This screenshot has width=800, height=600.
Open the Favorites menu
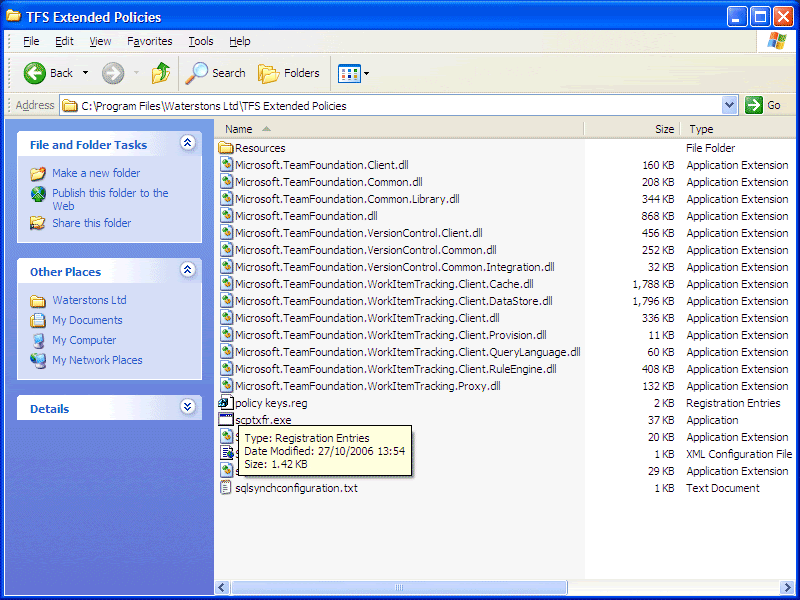click(149, 41)
